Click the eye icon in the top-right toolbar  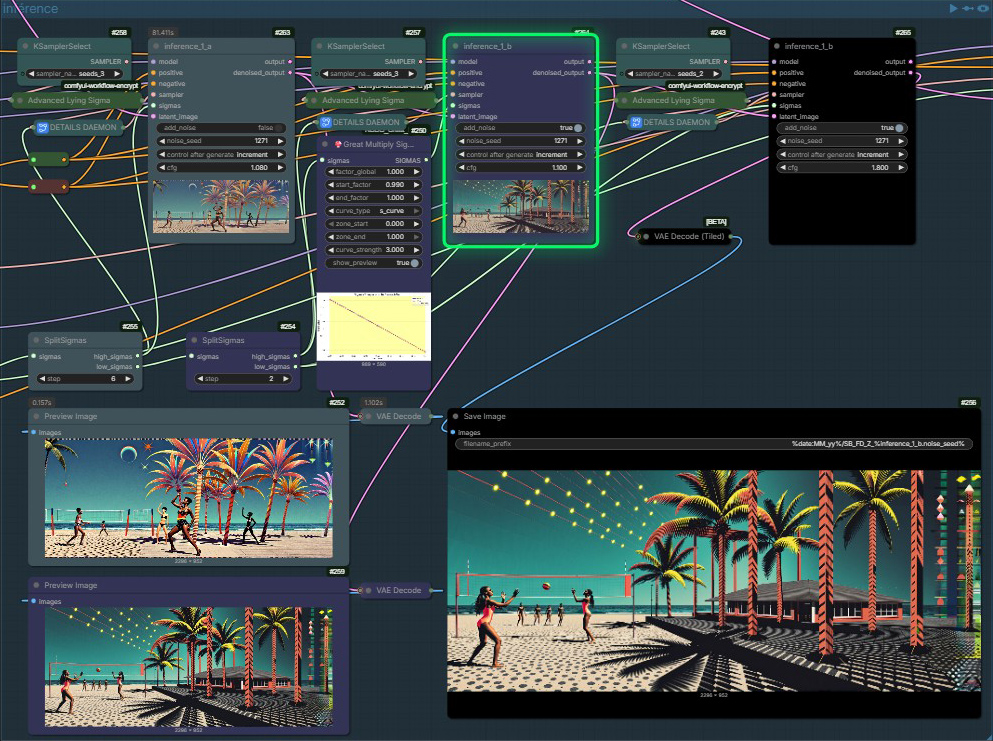pos(983,8)
